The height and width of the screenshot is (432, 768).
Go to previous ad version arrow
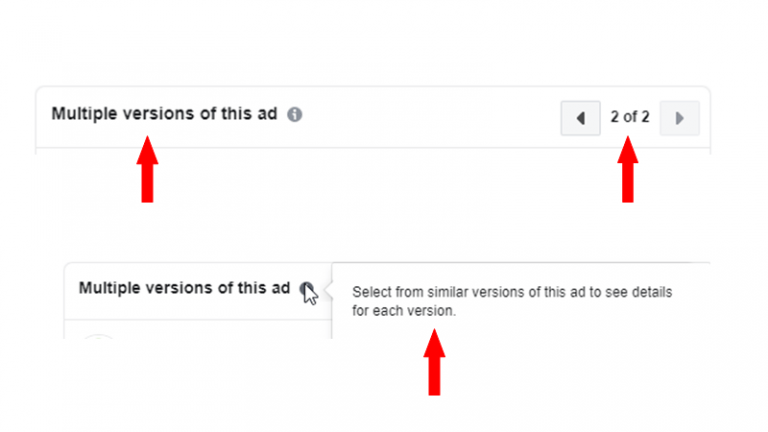(x=580, y=118)
